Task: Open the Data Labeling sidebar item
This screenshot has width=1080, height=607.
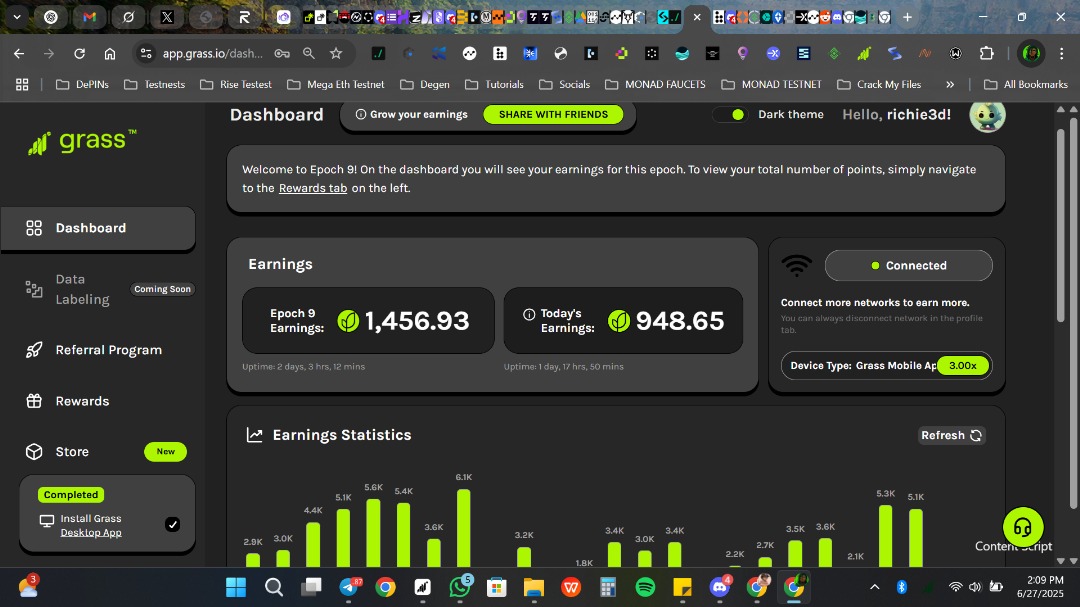Action: click(x=98, y=289)
